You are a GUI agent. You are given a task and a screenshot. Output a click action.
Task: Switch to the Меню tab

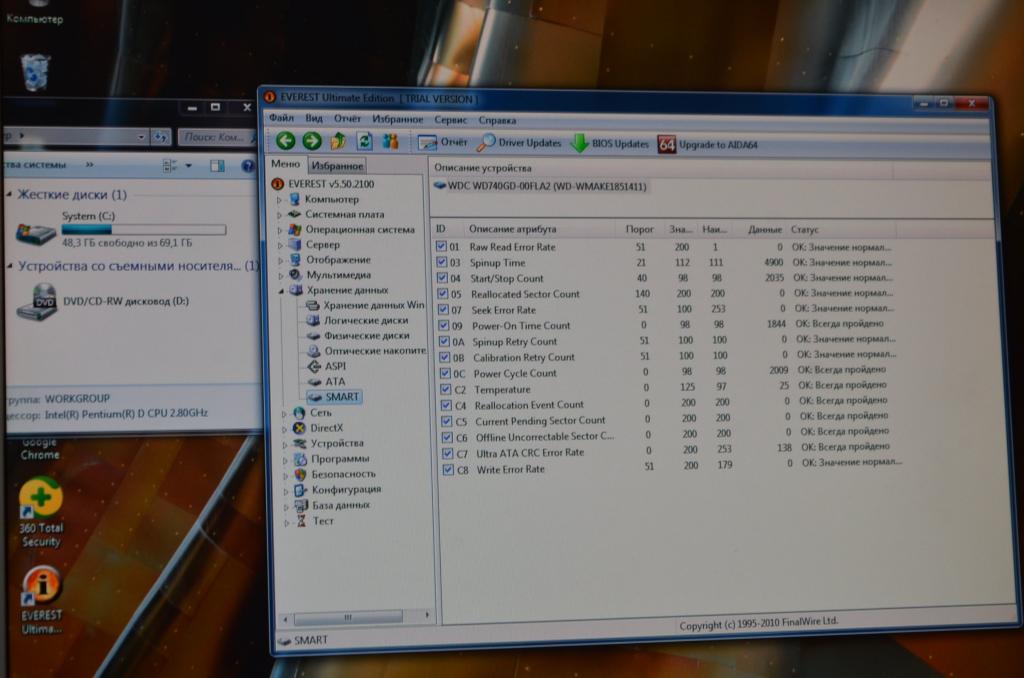[x=285, y=165]
